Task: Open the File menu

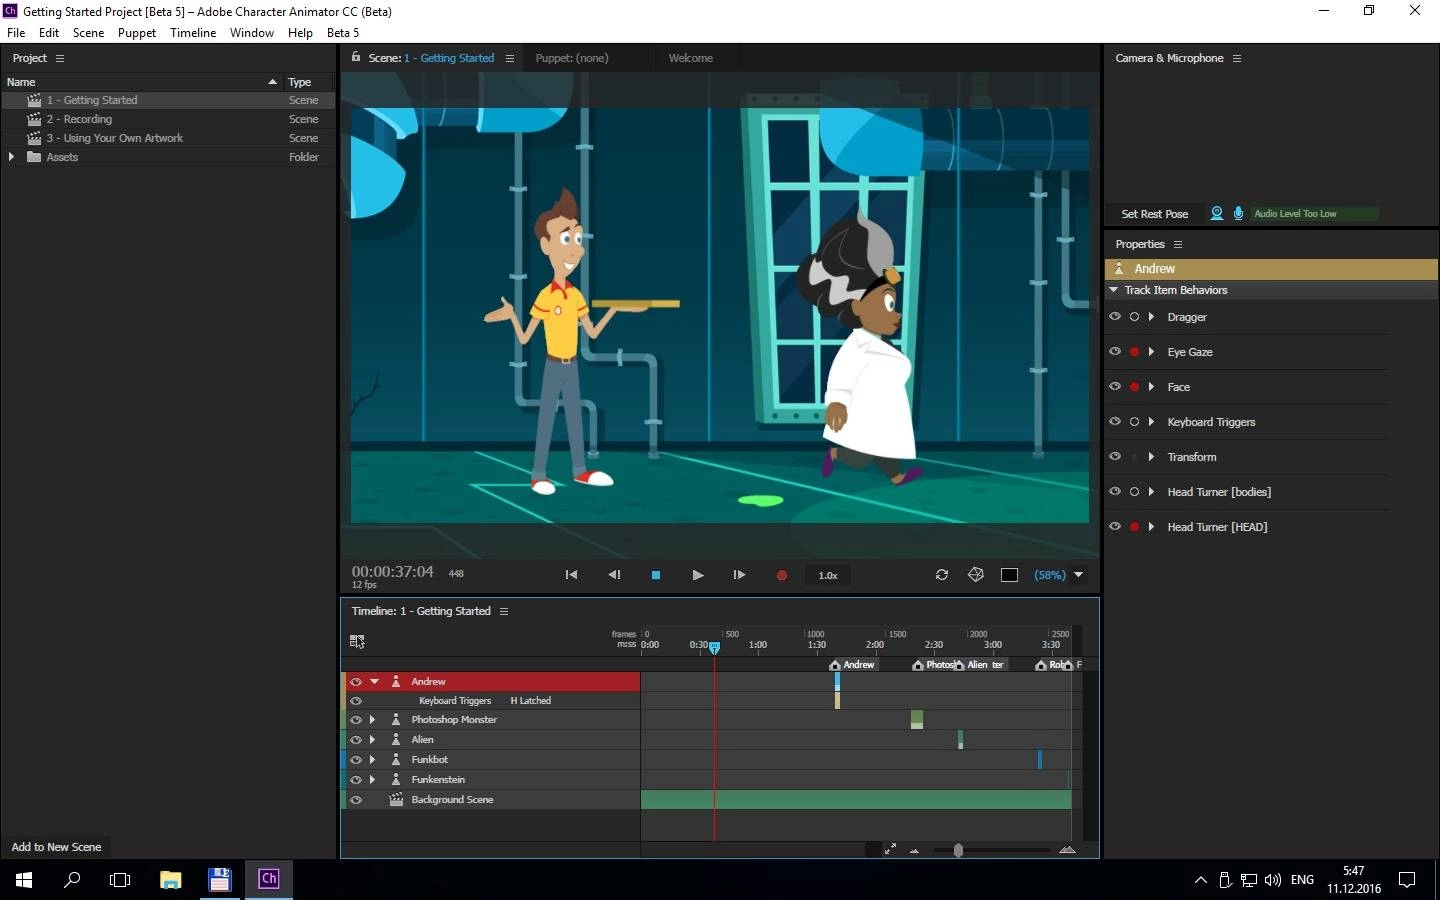Action: pos(16,32)
